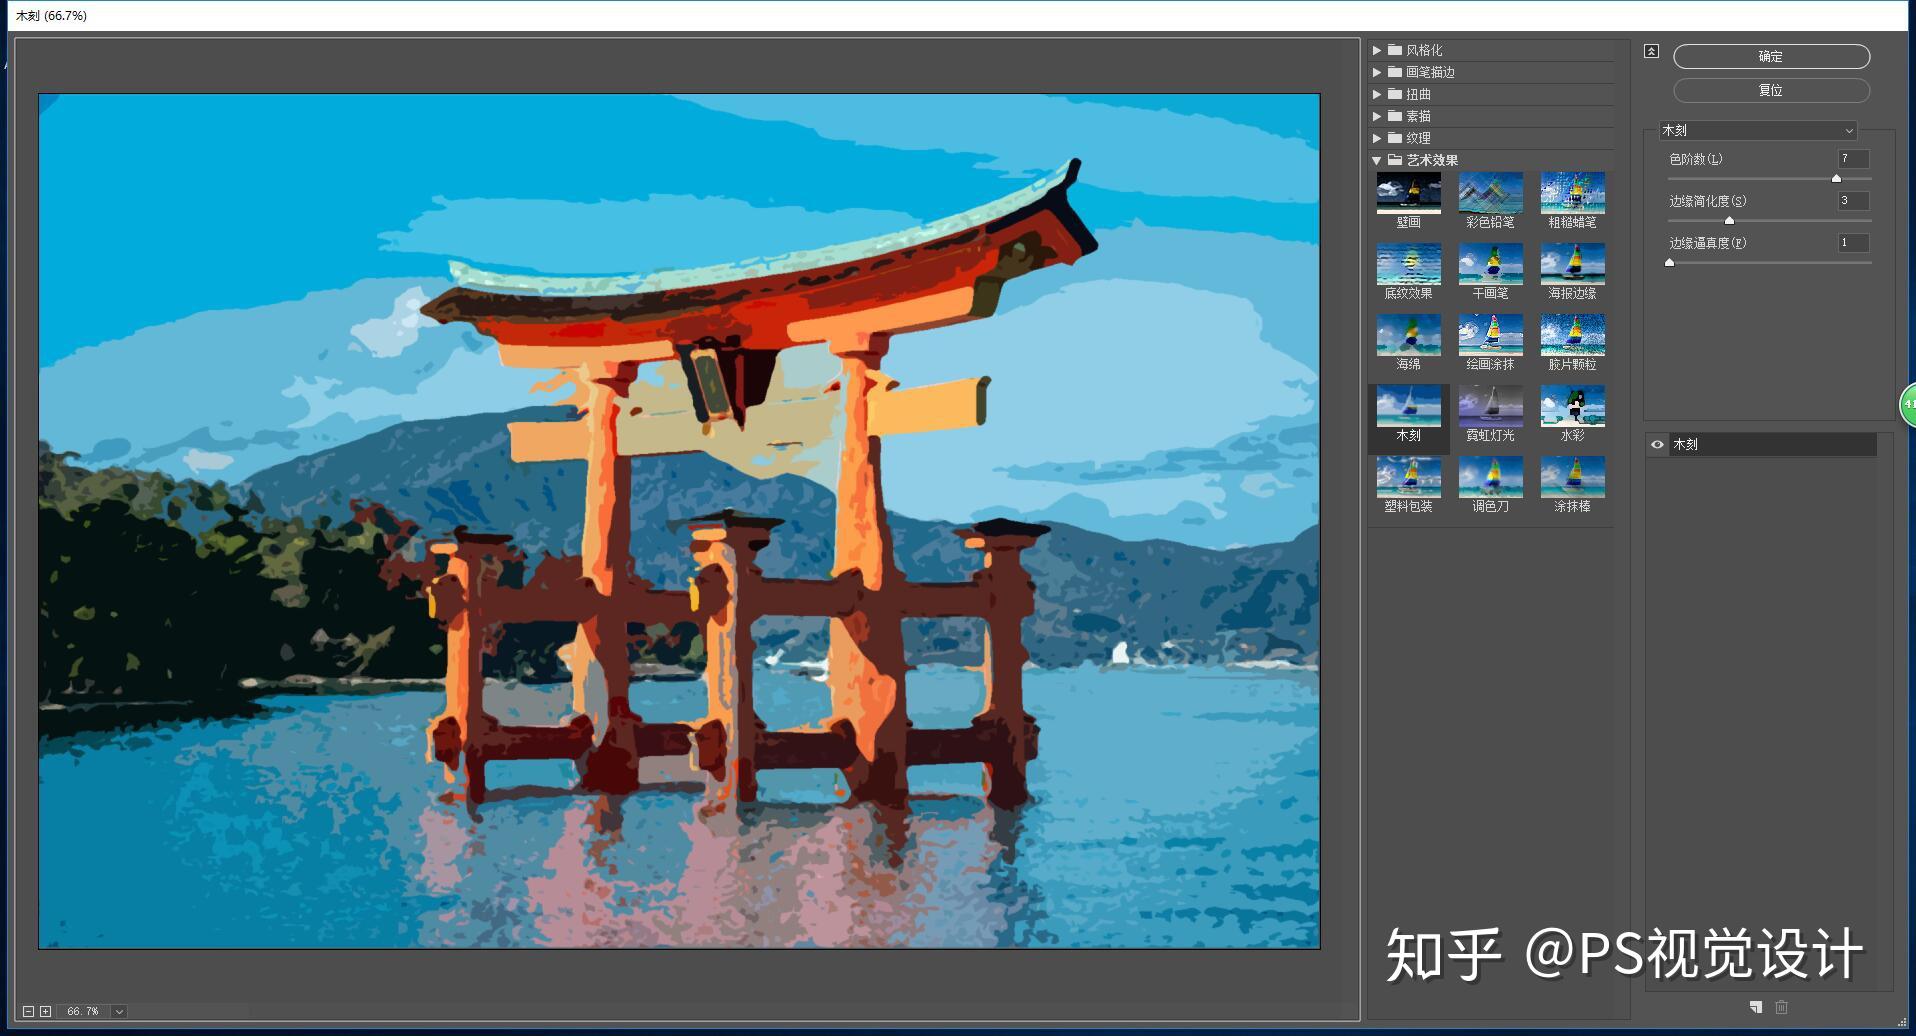Image resolution: width=1916 pixels, height=1036 pixels.
Task: Click the 边缘逼真度 value field
Action: 1853,243
